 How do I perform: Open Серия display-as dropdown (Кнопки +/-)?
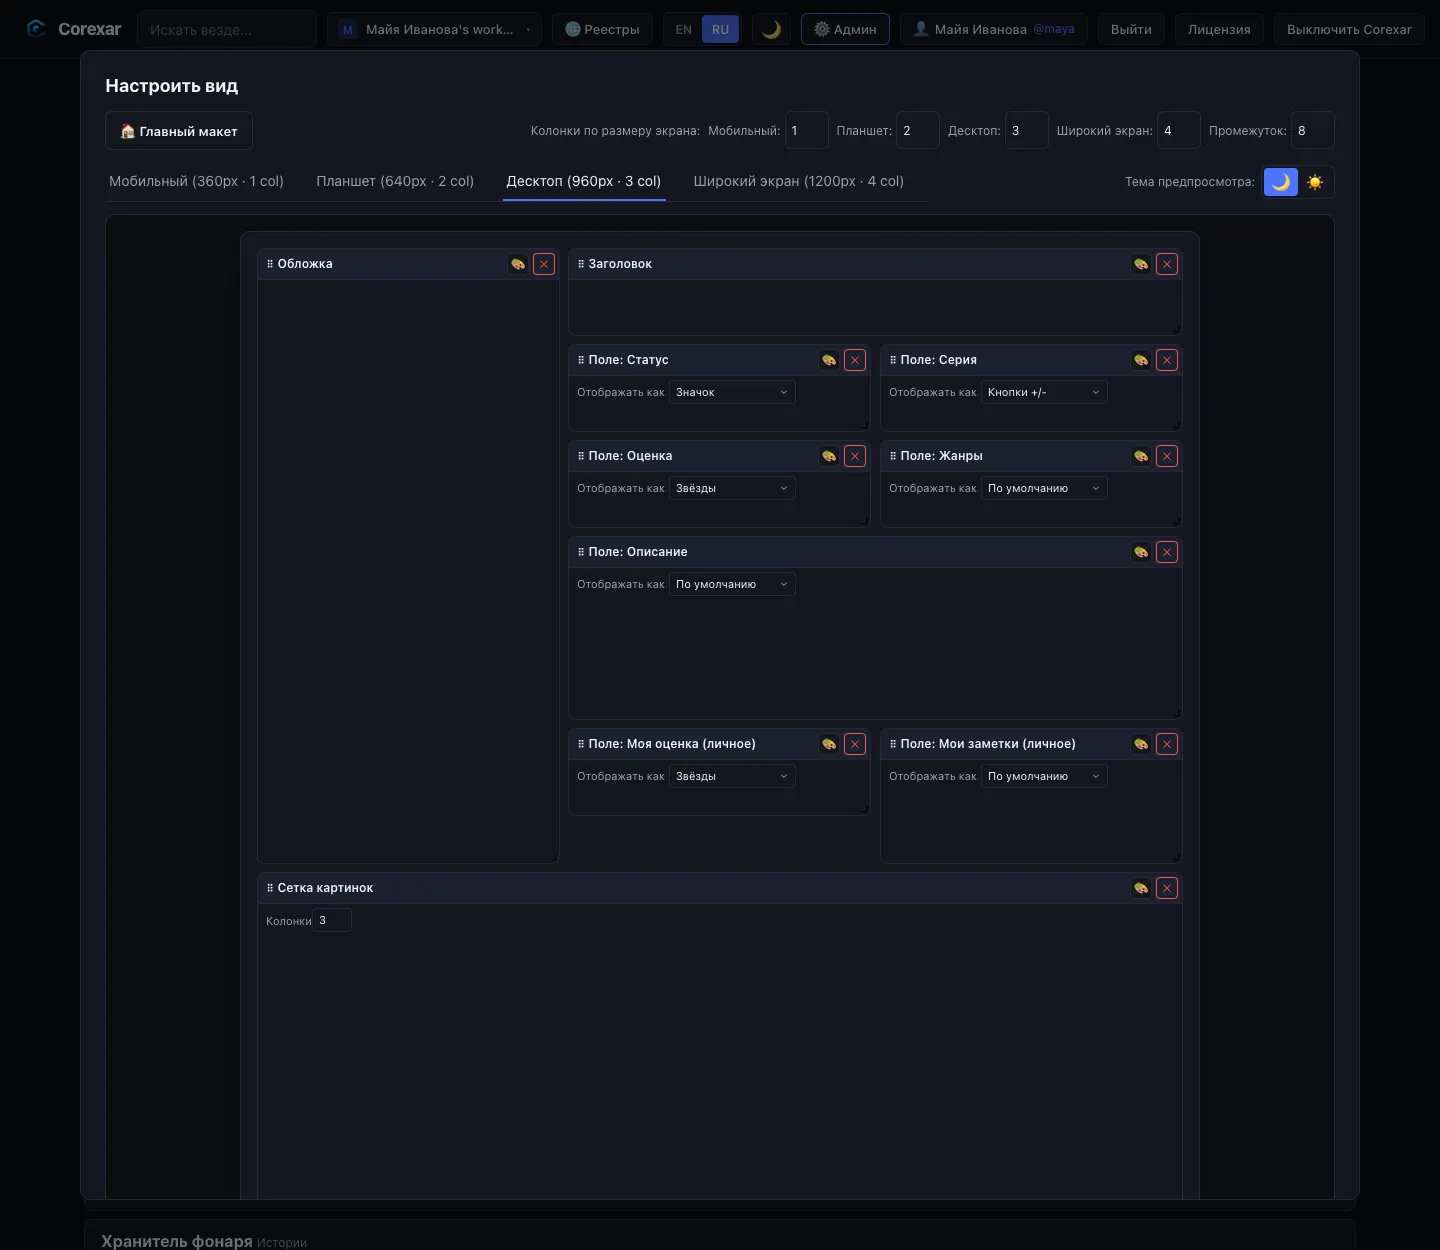tap(1044, 392)
